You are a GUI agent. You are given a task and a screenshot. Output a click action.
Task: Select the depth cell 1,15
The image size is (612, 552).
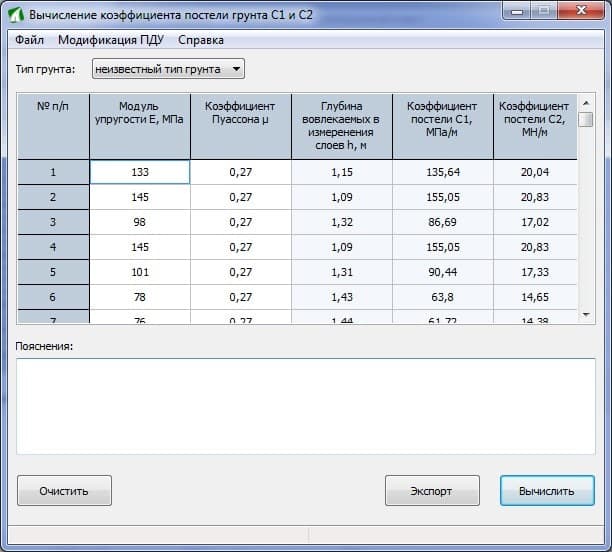[342, 172]
